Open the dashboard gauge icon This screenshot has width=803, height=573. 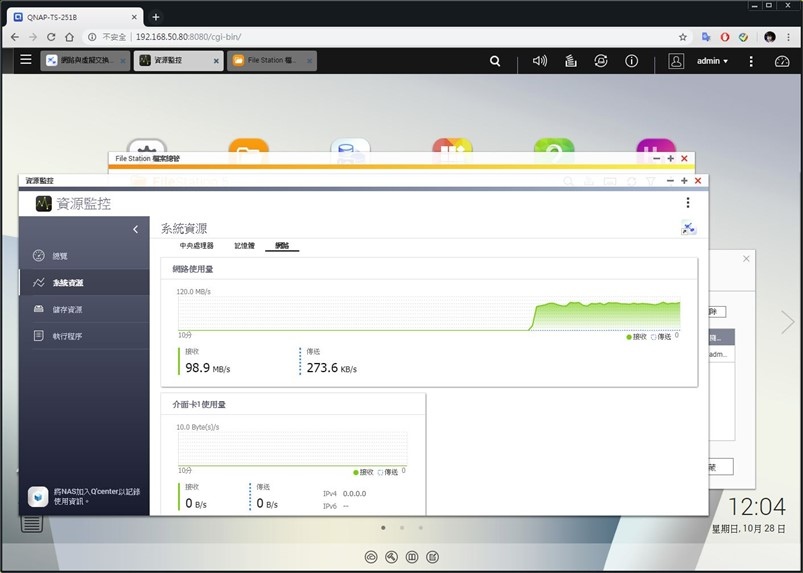781,61
